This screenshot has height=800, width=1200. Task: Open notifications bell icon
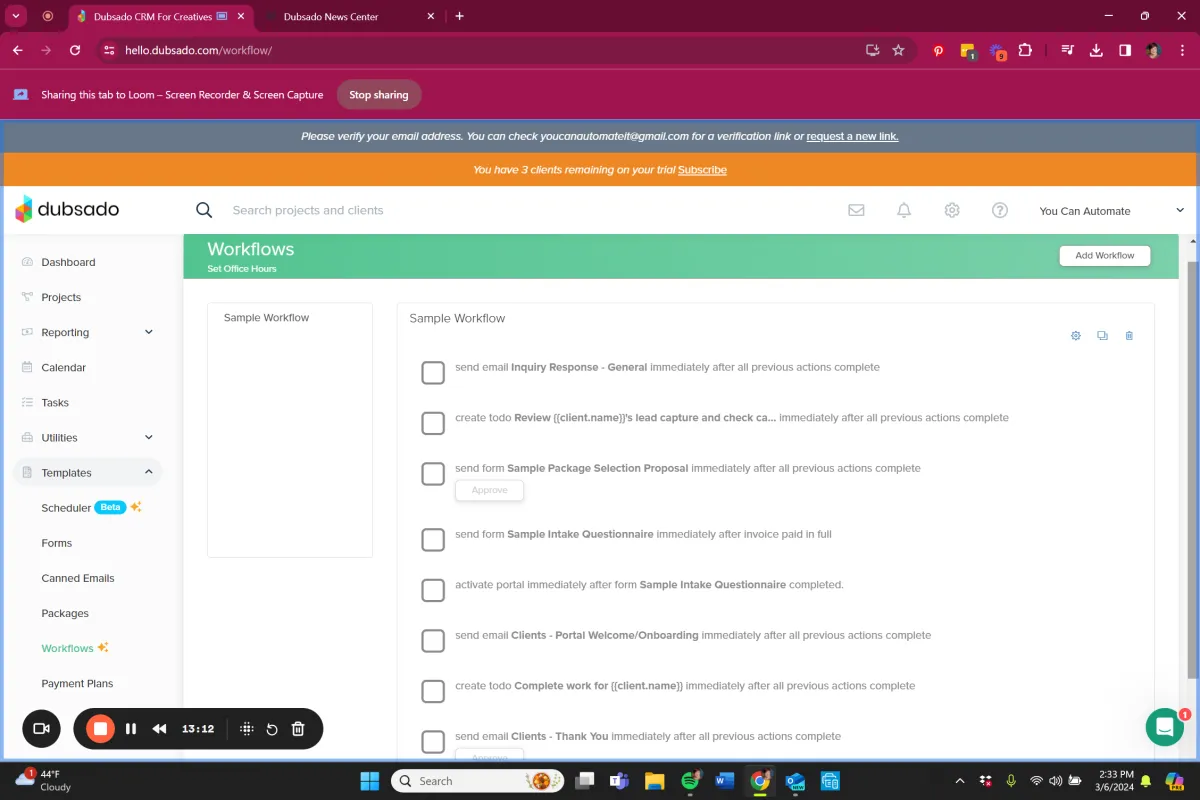click(x=904, y=210)
